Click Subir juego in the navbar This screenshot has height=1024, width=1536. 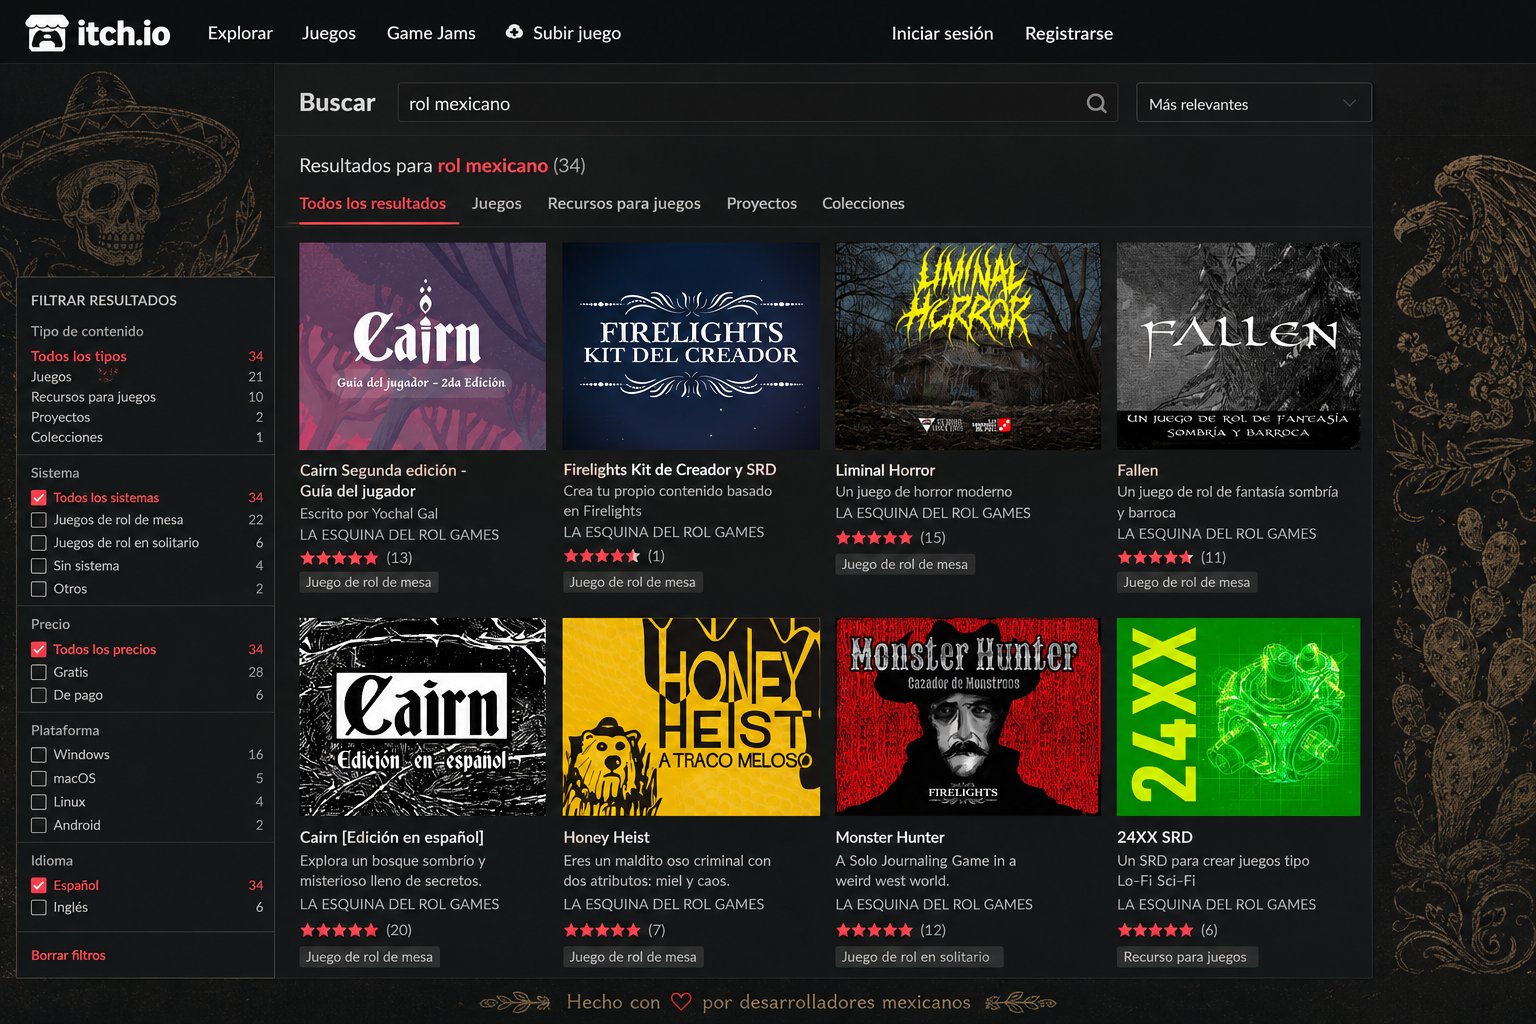(x=577, y=33)
